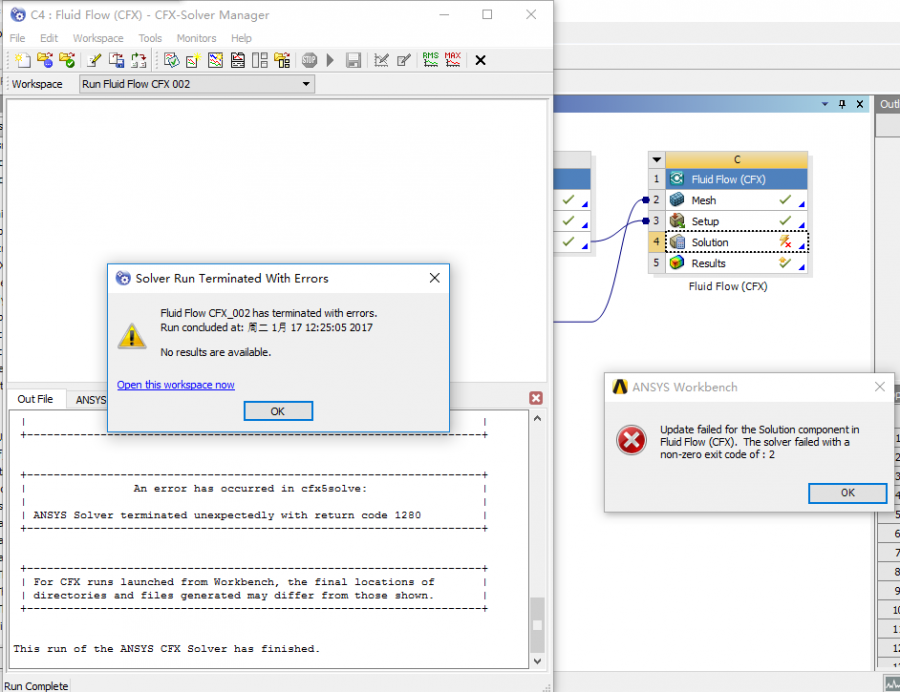Click OK in ANSYS Workbench error dialog
This screenshot has width=900, height=692.
click(x=847, y=493)
